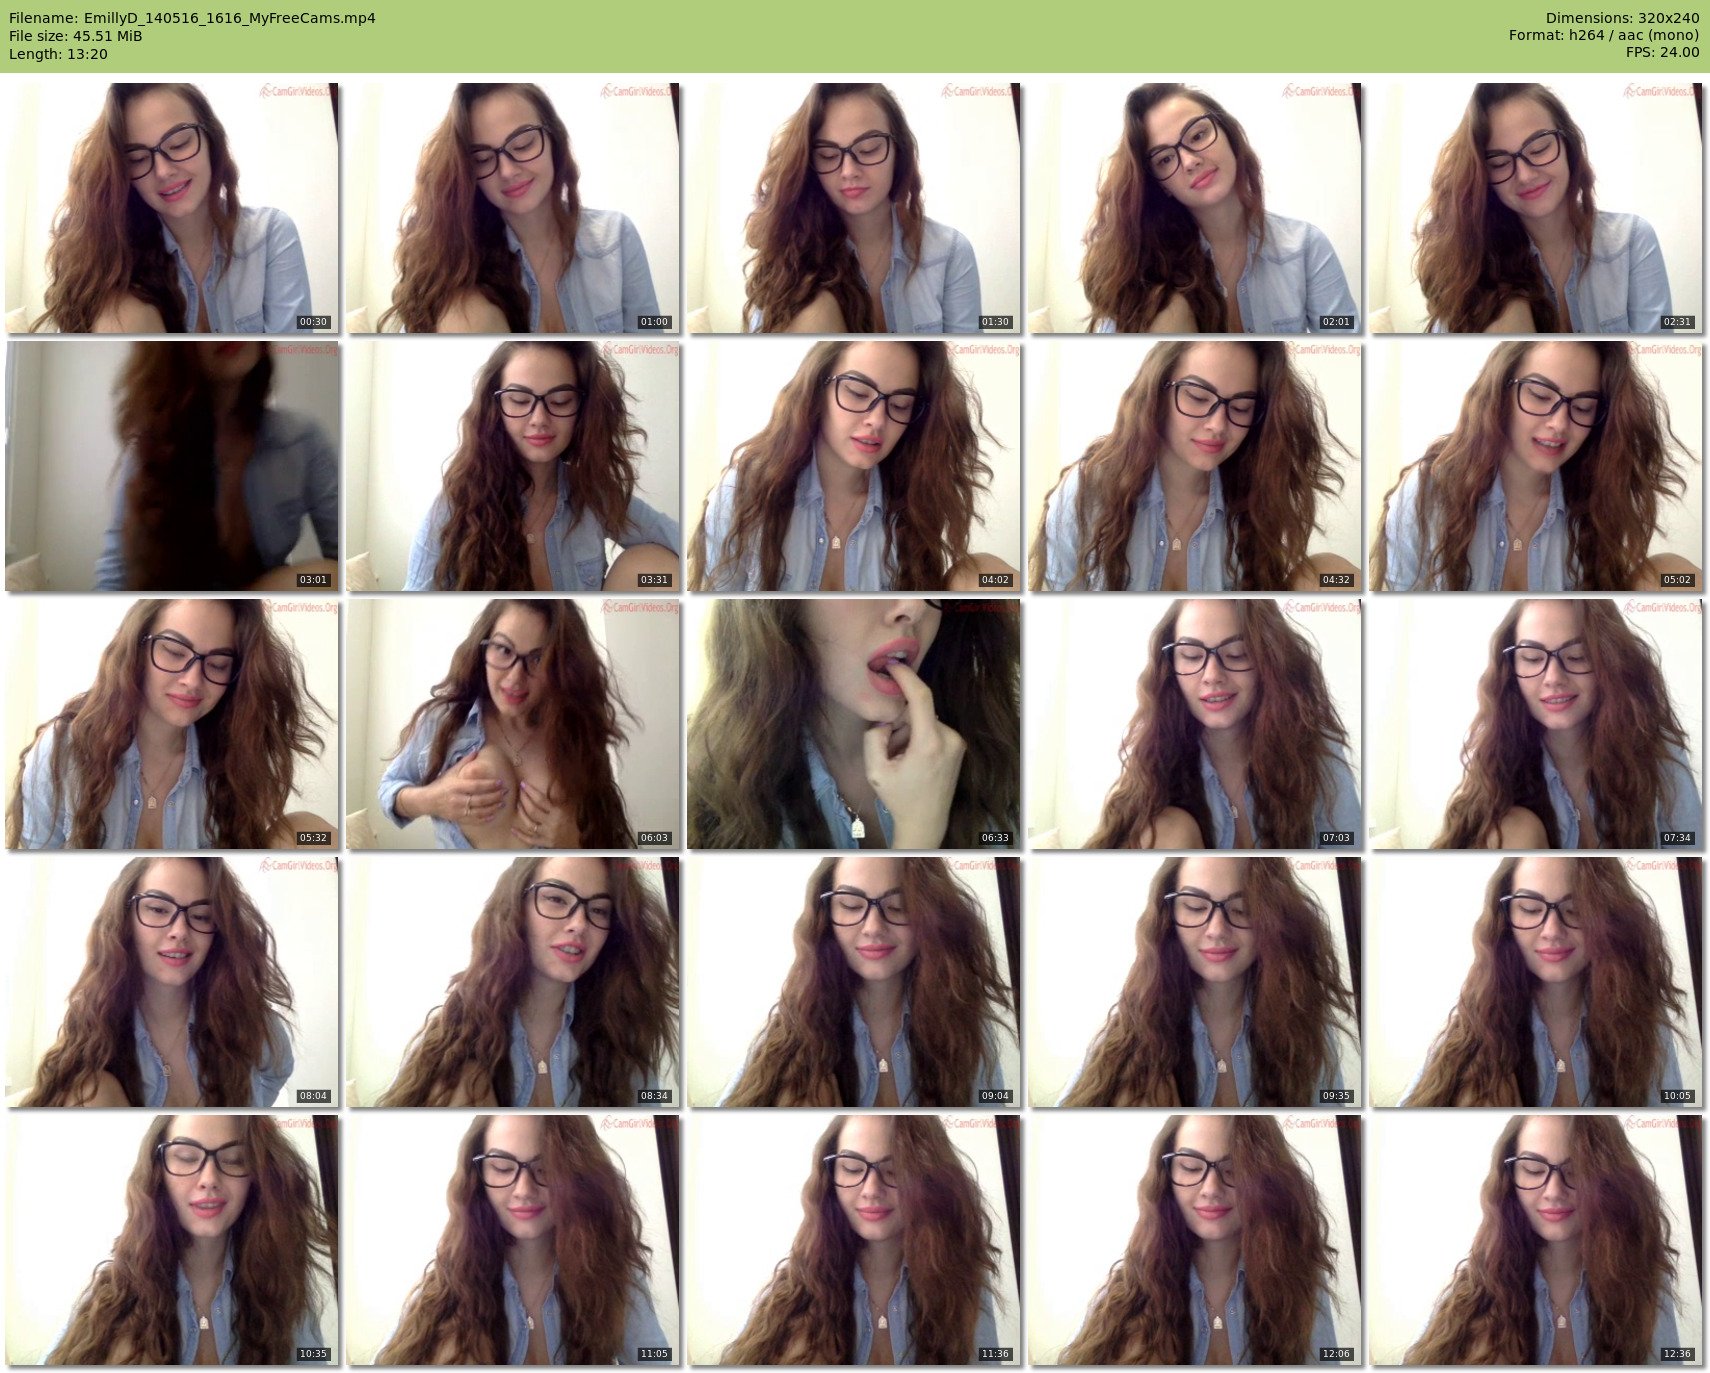1710x1373 pixels.
Task: Select the frame stamped 01:00
Action: 513,208
